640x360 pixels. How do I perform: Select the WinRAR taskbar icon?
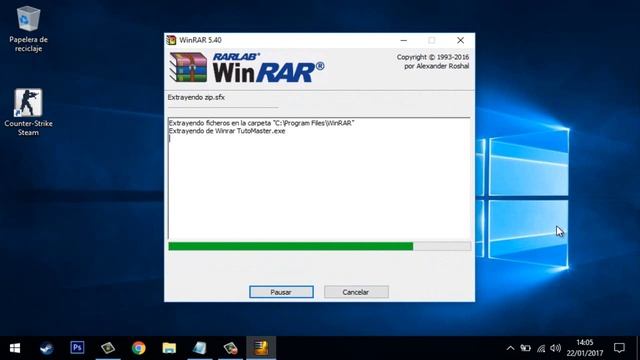pos(261,348)
